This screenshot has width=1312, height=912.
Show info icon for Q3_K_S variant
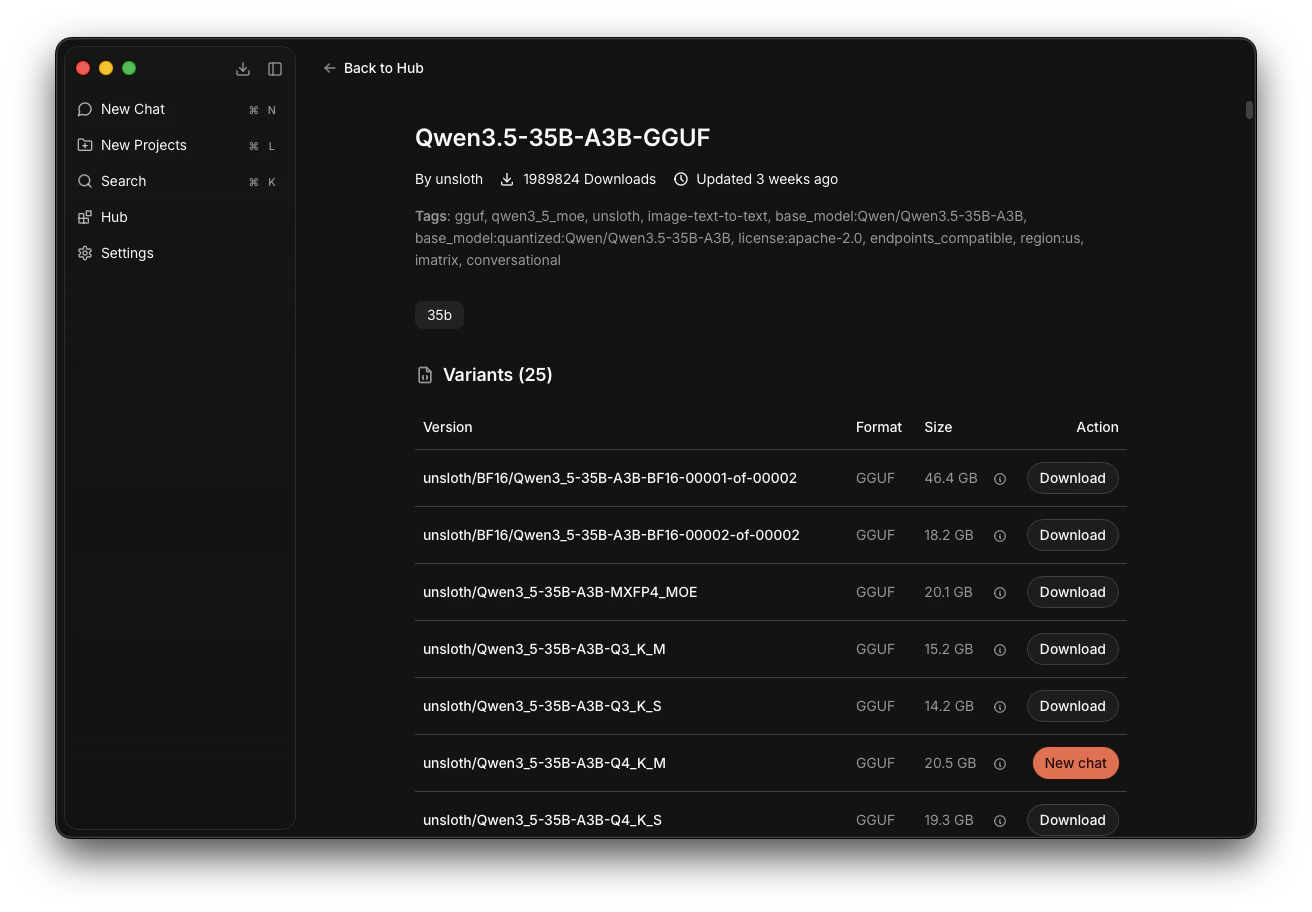pos(1000,707)
